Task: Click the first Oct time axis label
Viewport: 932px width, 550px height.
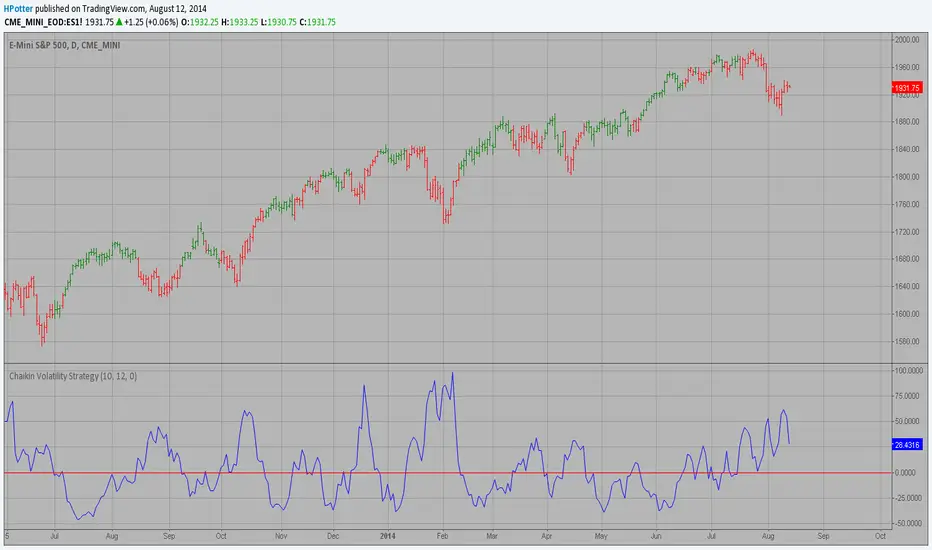Action: point(221,536)
